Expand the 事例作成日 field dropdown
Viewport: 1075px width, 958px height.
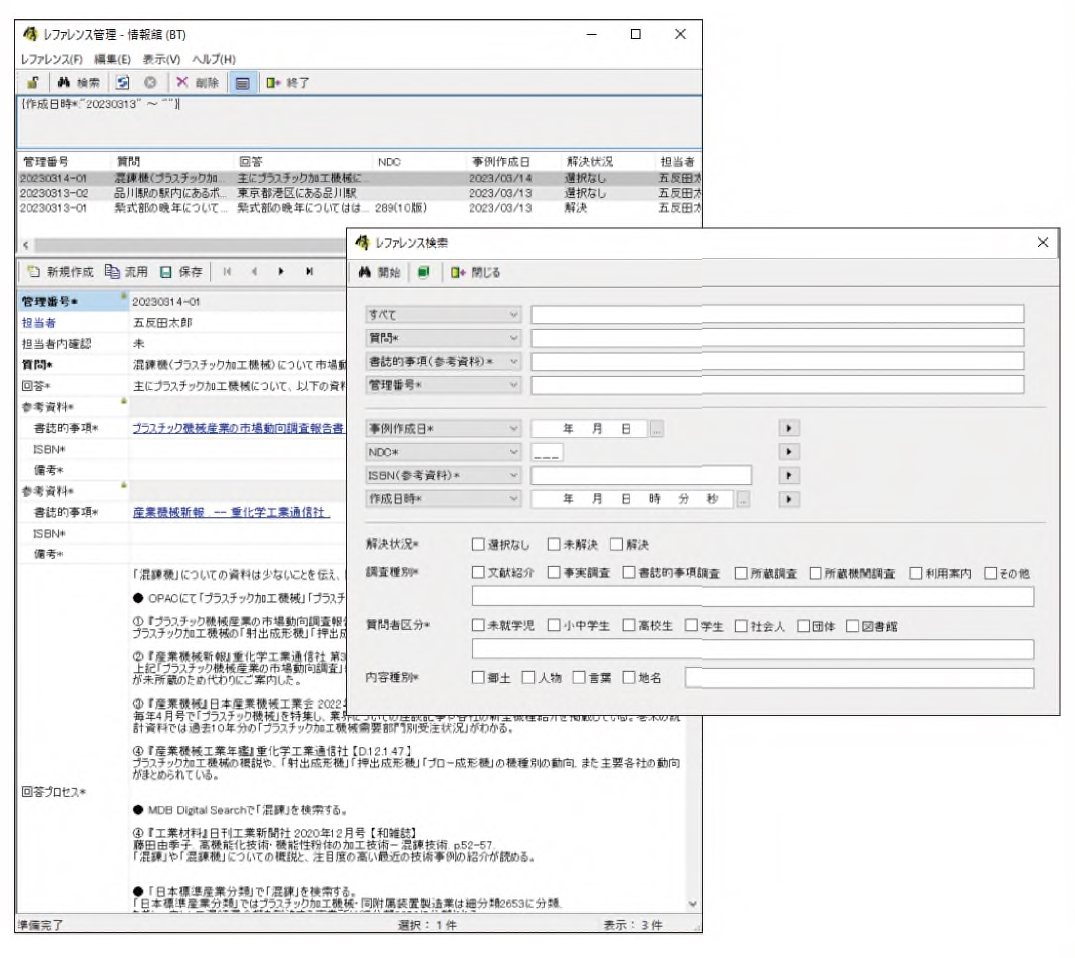(514, 428)
